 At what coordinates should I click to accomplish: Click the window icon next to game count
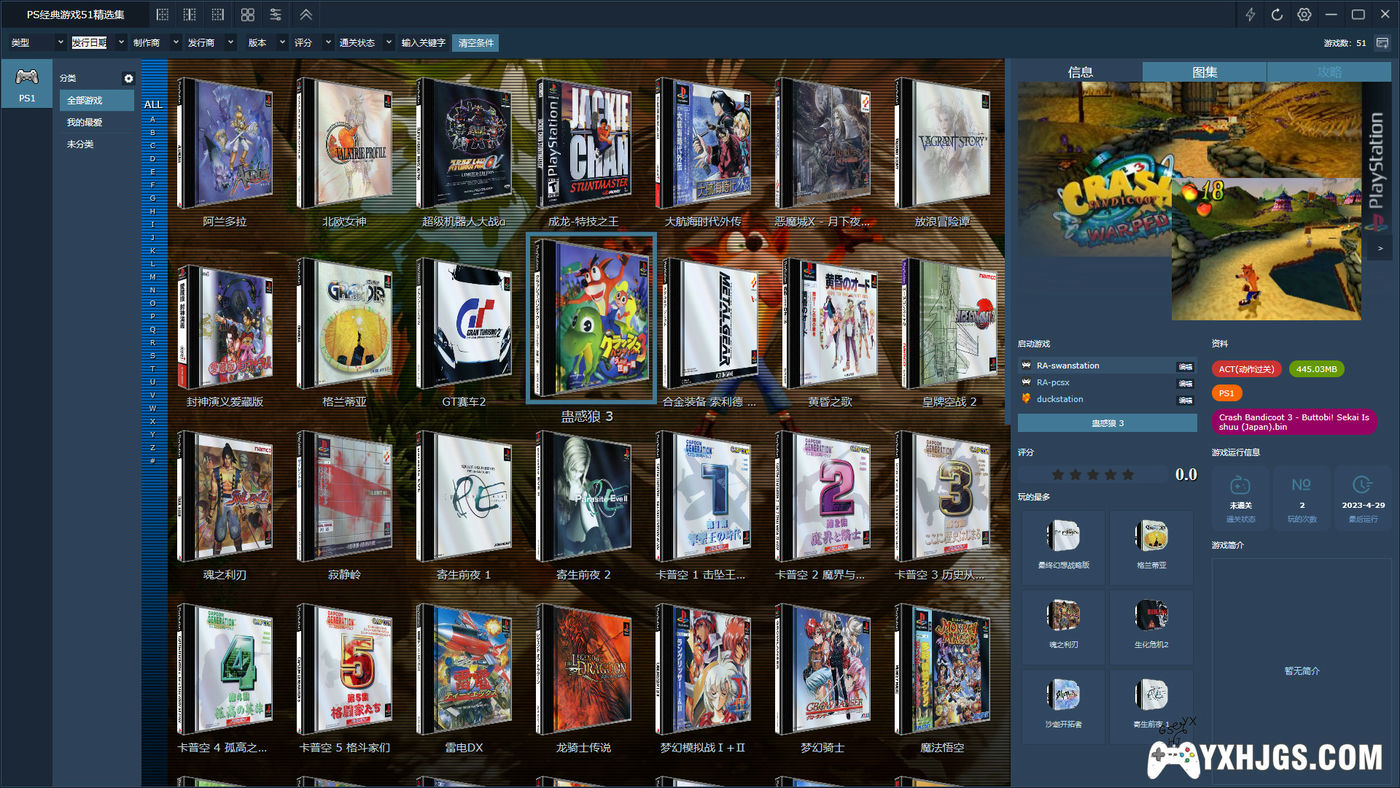[1382, 43]
